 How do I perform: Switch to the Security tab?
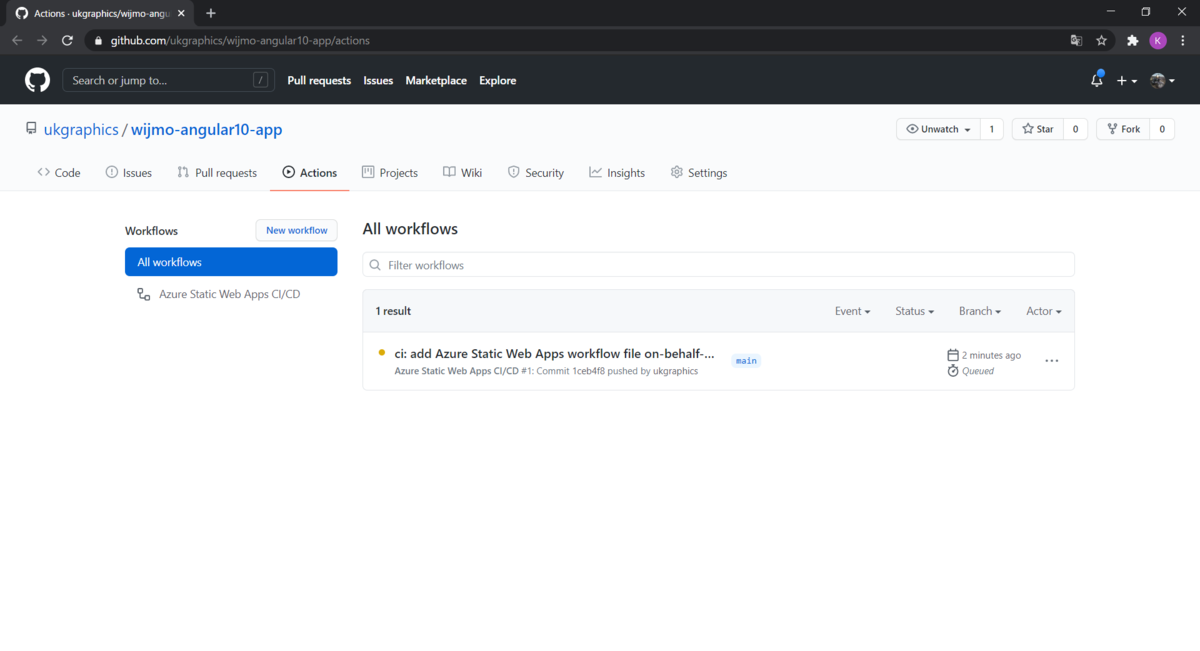536,173
